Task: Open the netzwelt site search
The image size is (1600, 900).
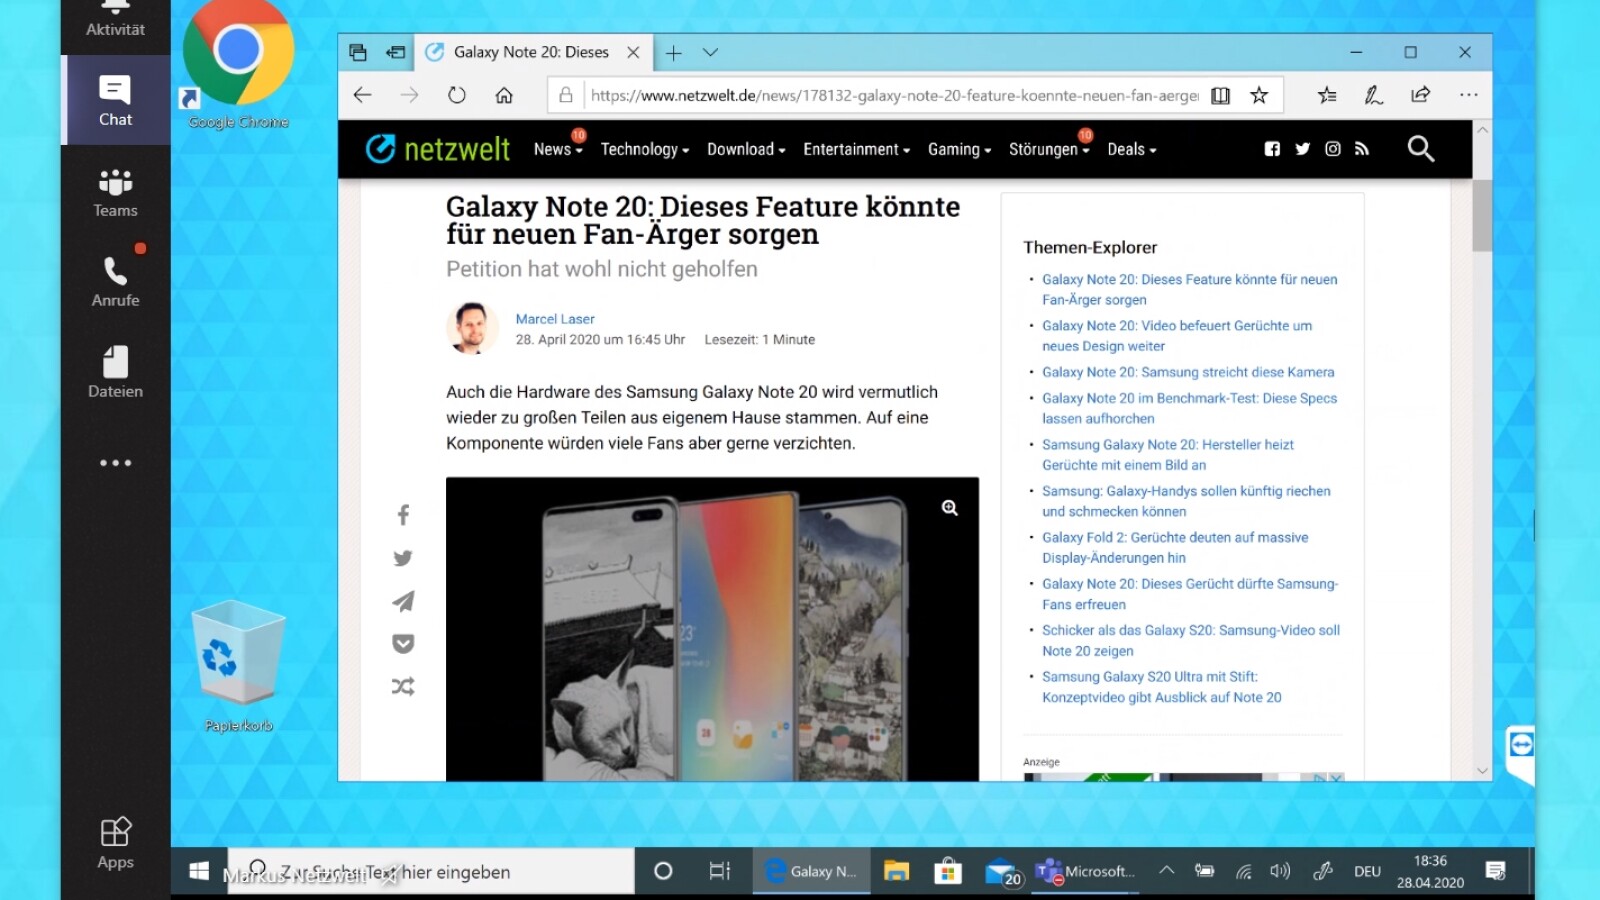Action: click(x=1420, y=149)
